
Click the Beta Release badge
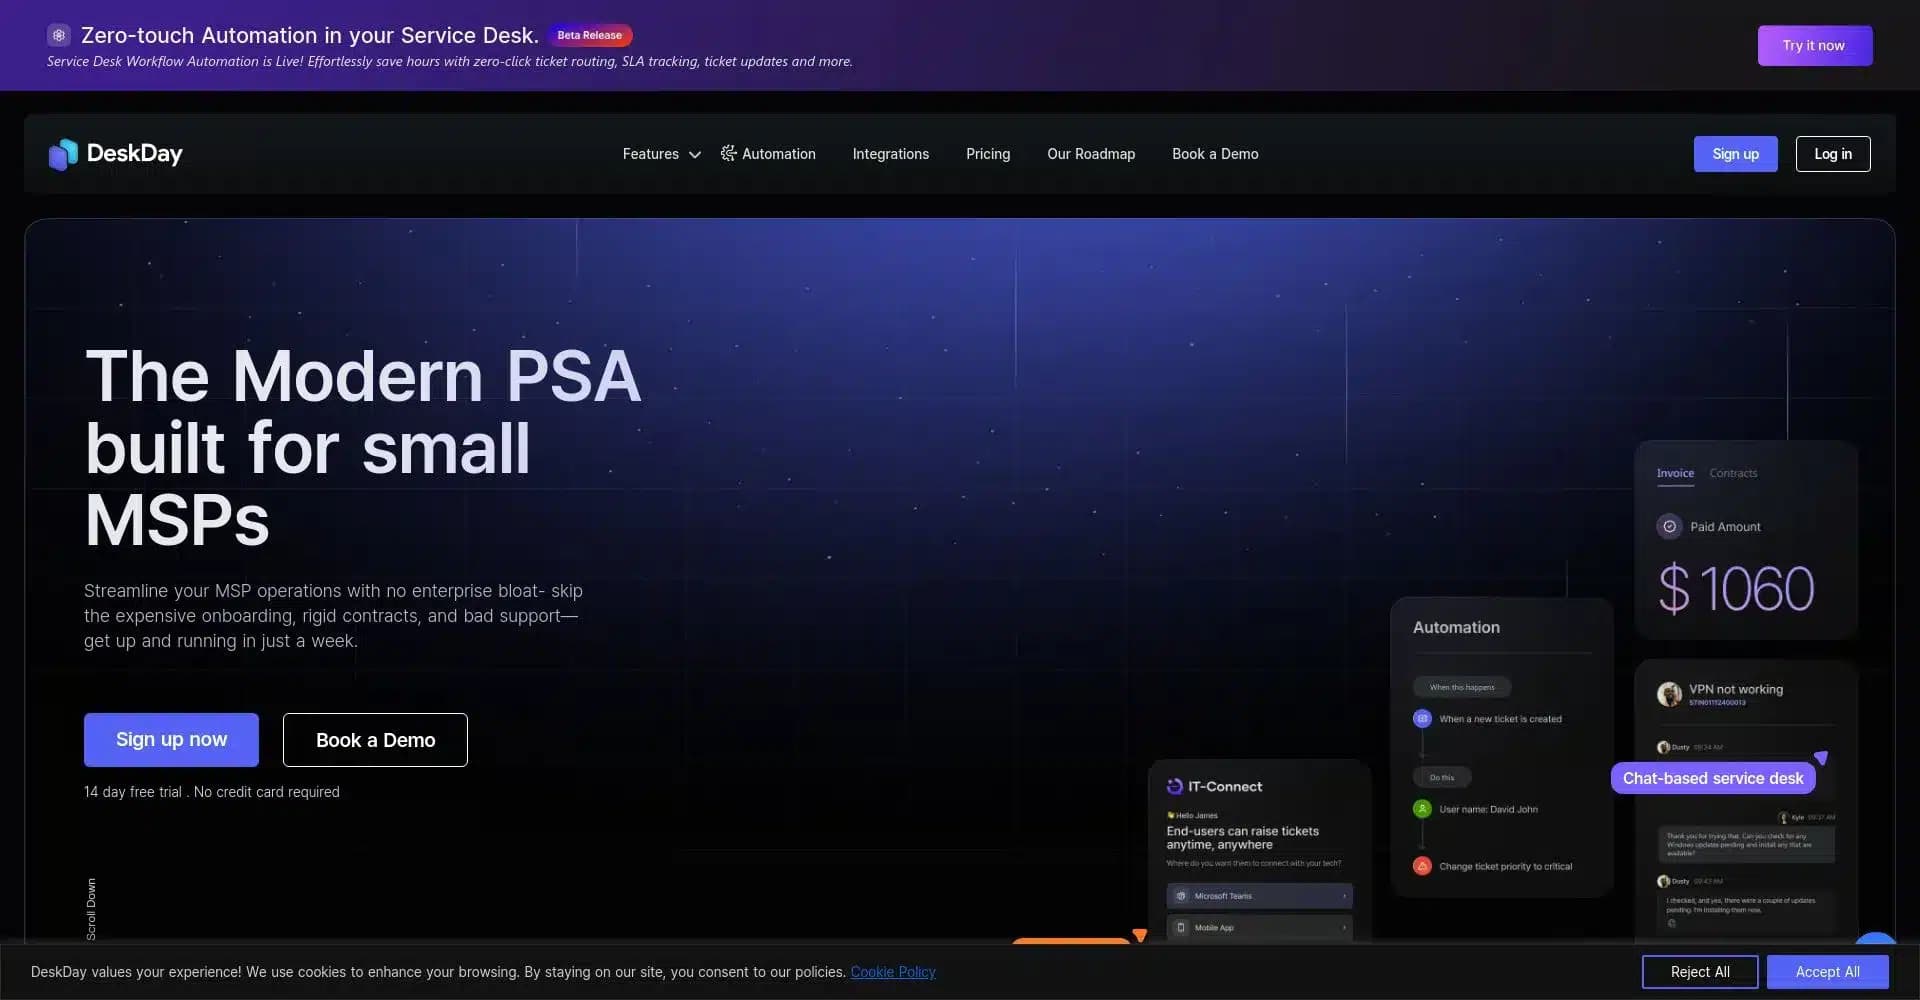pyautogui.click(x=589, y=35)
